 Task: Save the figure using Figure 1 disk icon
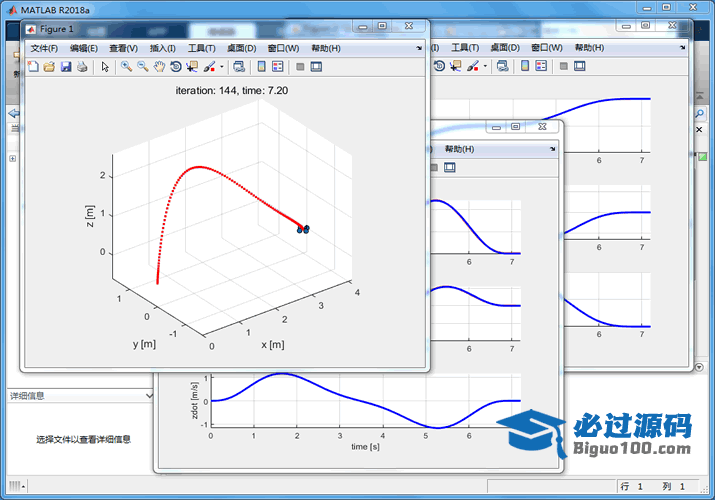[65, 67]
